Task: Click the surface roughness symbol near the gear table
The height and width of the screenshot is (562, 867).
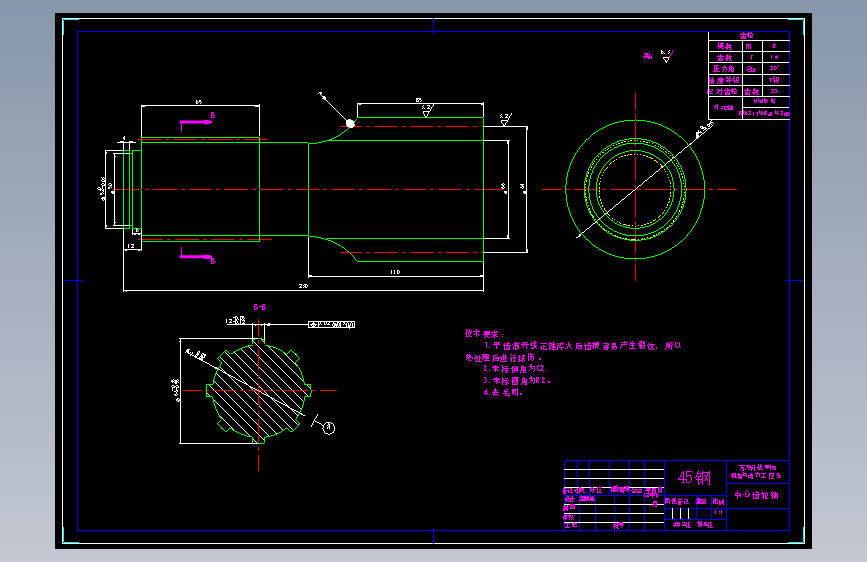Action: coord(667,56)
